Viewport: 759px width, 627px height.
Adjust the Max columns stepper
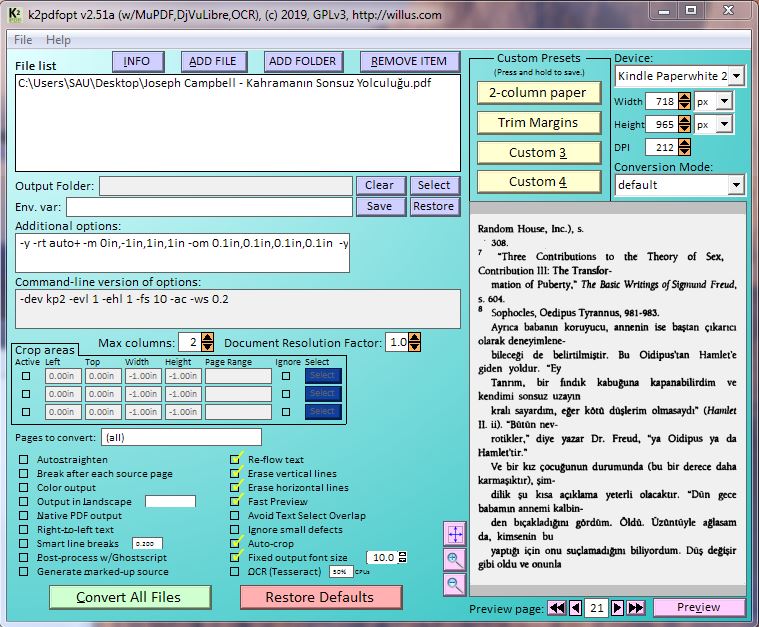click(207, 342)
